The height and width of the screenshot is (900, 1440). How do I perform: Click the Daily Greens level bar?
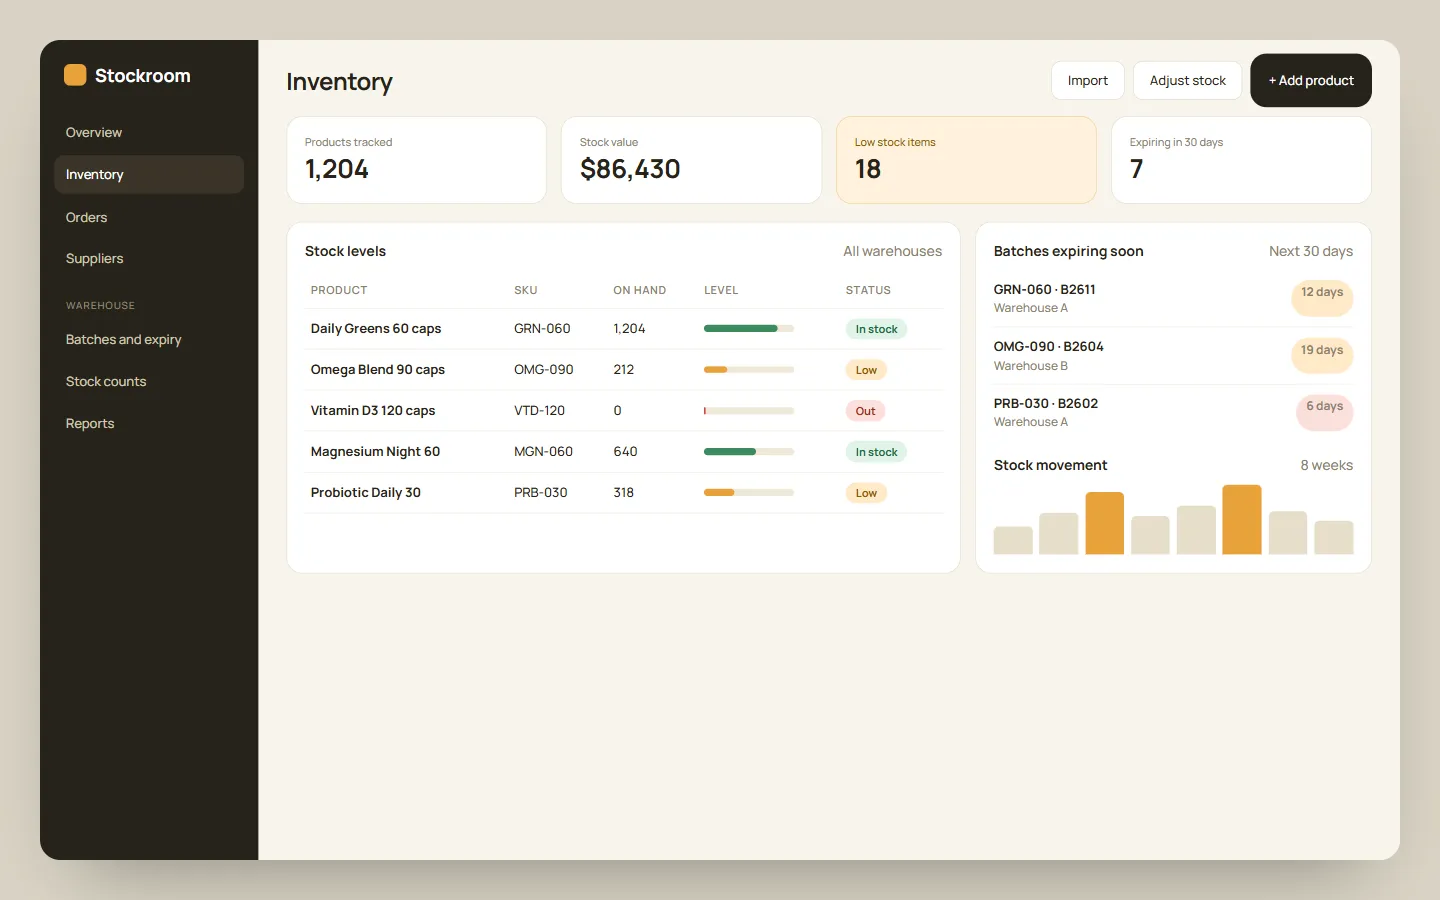coord(749,328)
